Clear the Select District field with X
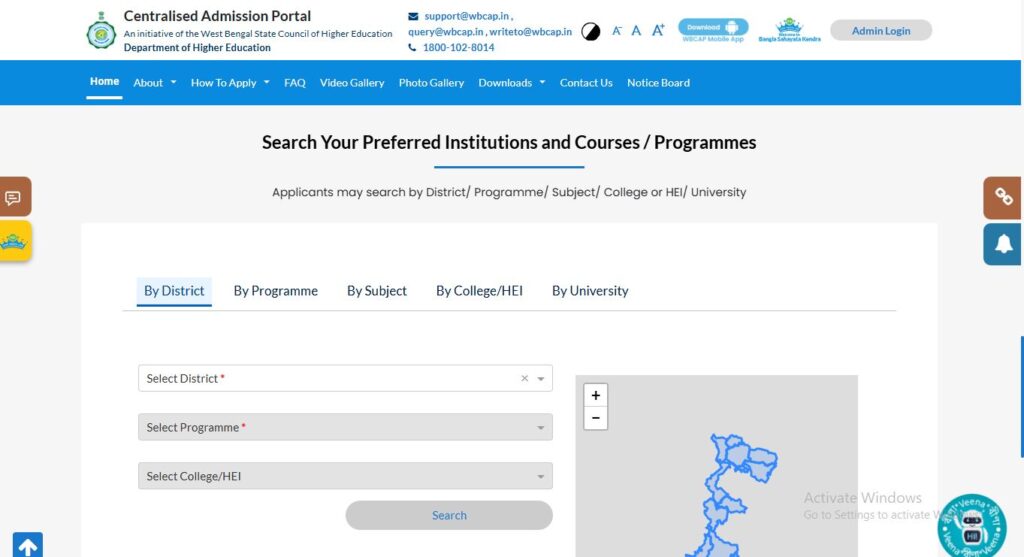This screenshot has width=1024, height=557. point(524,378)
